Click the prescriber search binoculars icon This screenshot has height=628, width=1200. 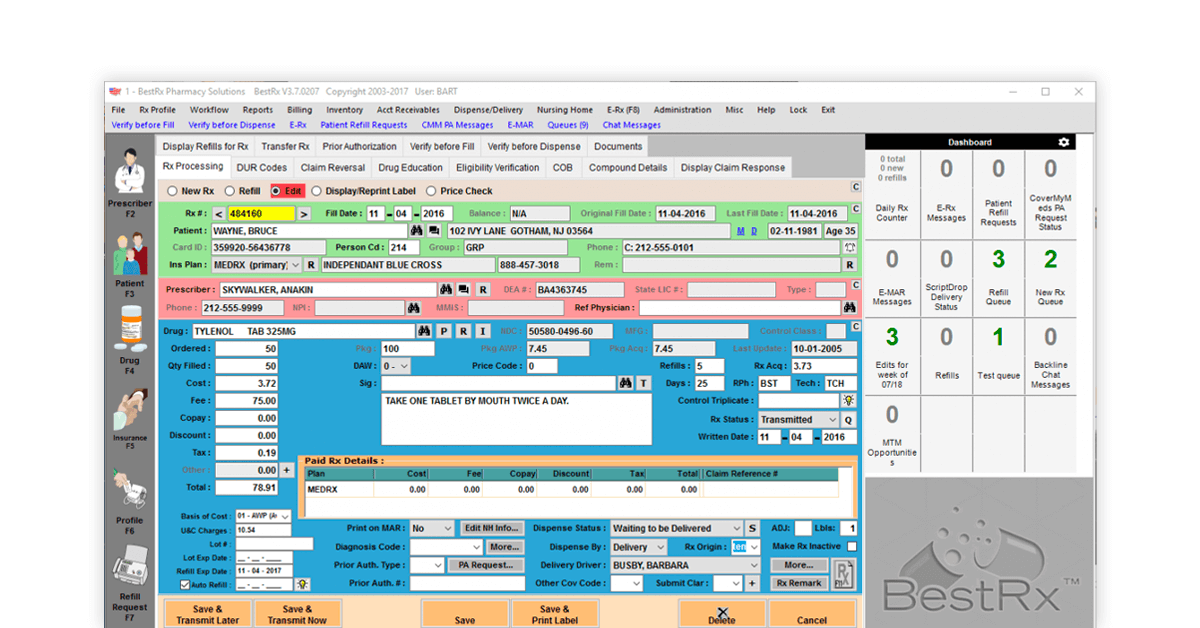[x=446, y=290]
